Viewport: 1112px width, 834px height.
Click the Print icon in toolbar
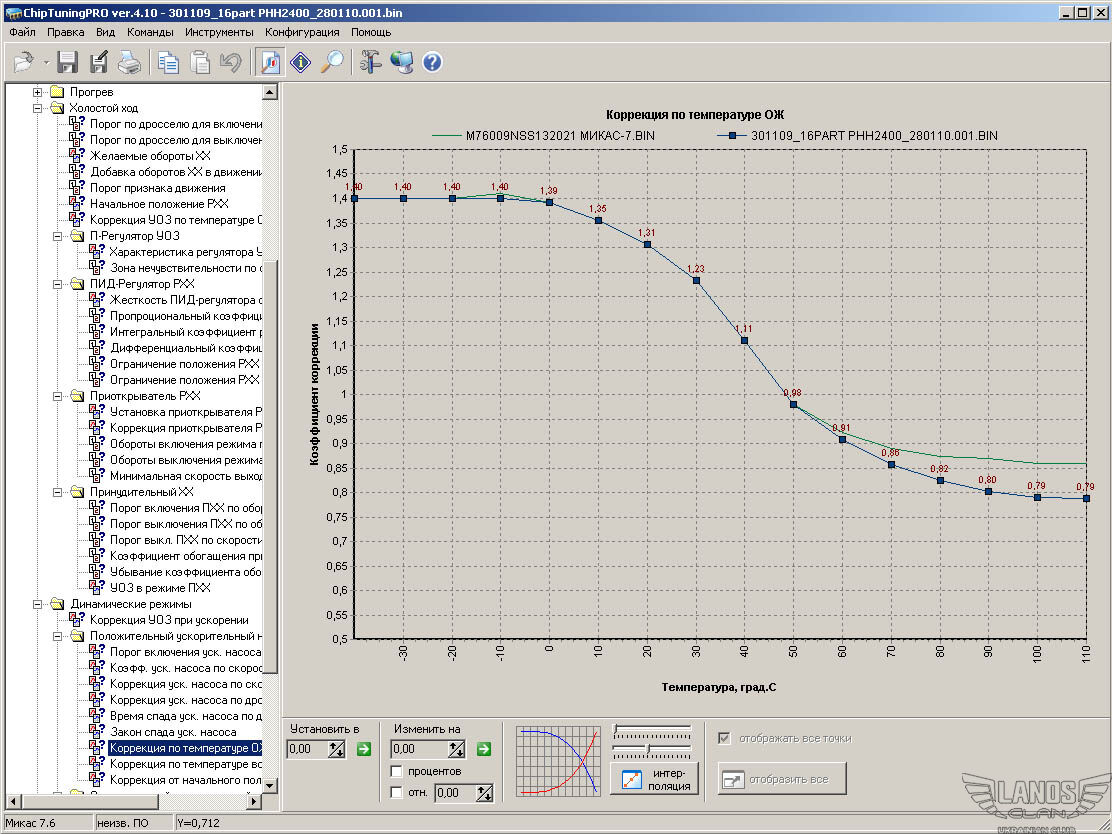(x=130, y=62)
